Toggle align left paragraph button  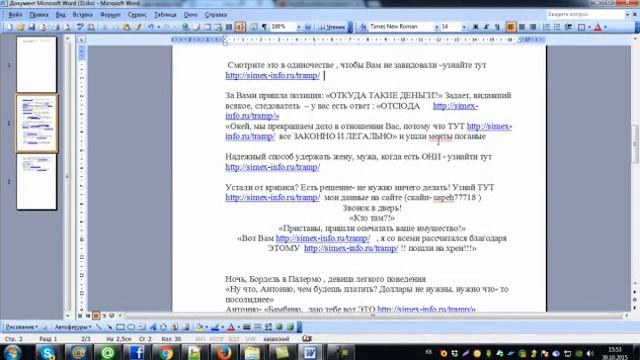tap(511, 27)
